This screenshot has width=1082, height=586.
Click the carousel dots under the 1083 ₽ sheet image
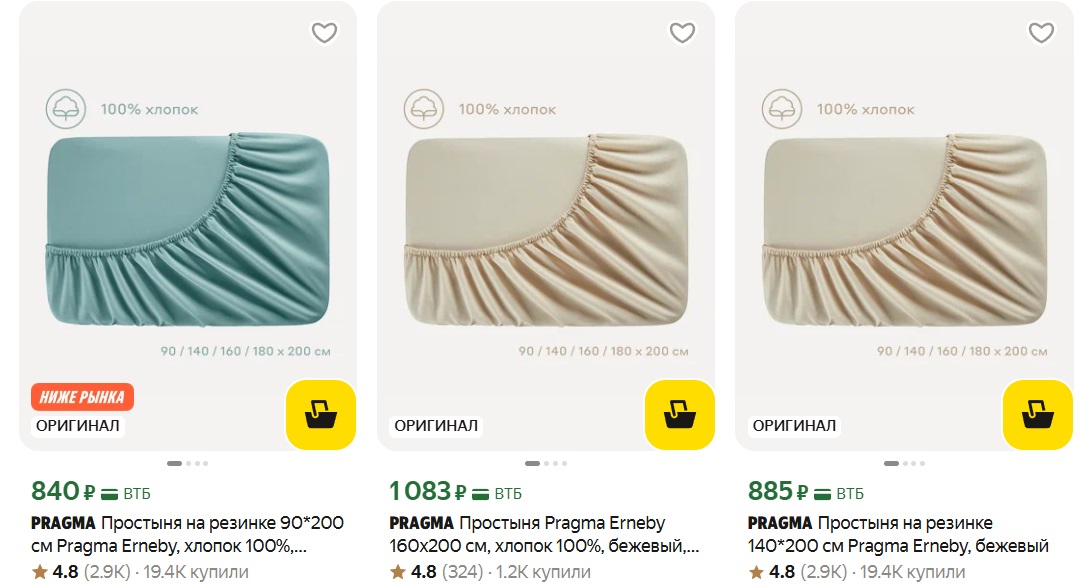(546, 463)
